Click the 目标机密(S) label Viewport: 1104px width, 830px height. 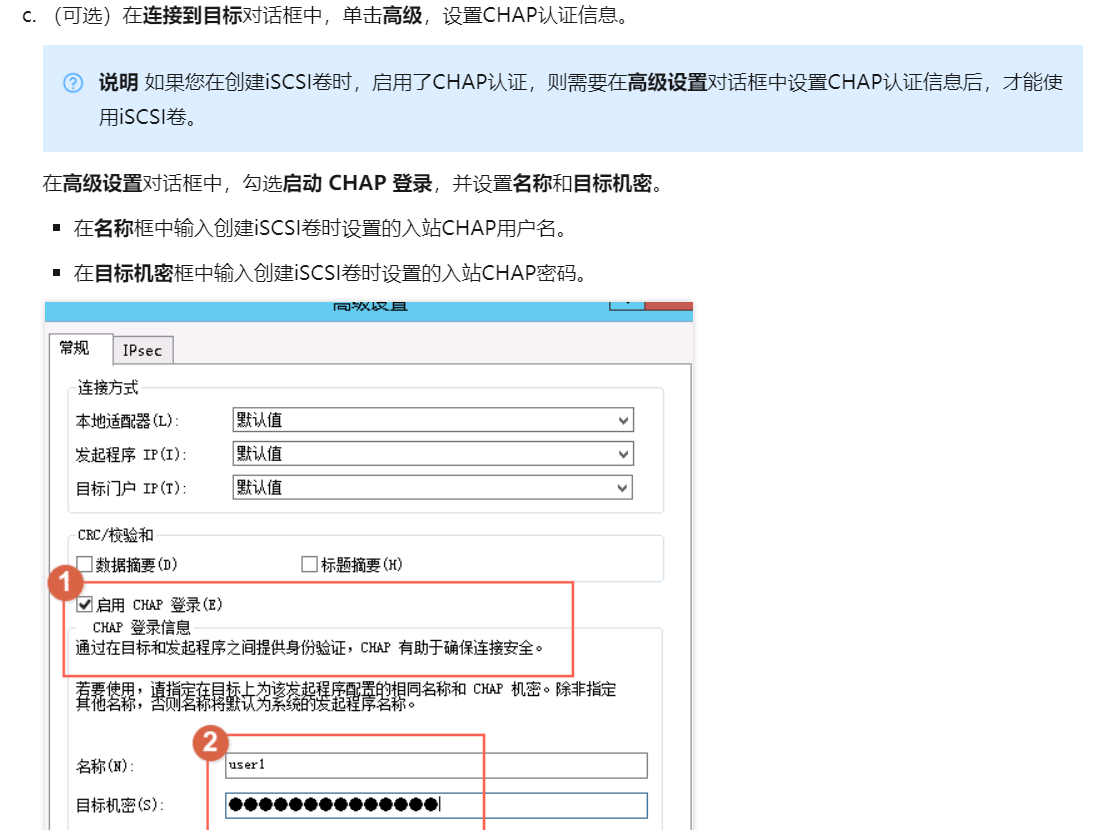[120, 805]
